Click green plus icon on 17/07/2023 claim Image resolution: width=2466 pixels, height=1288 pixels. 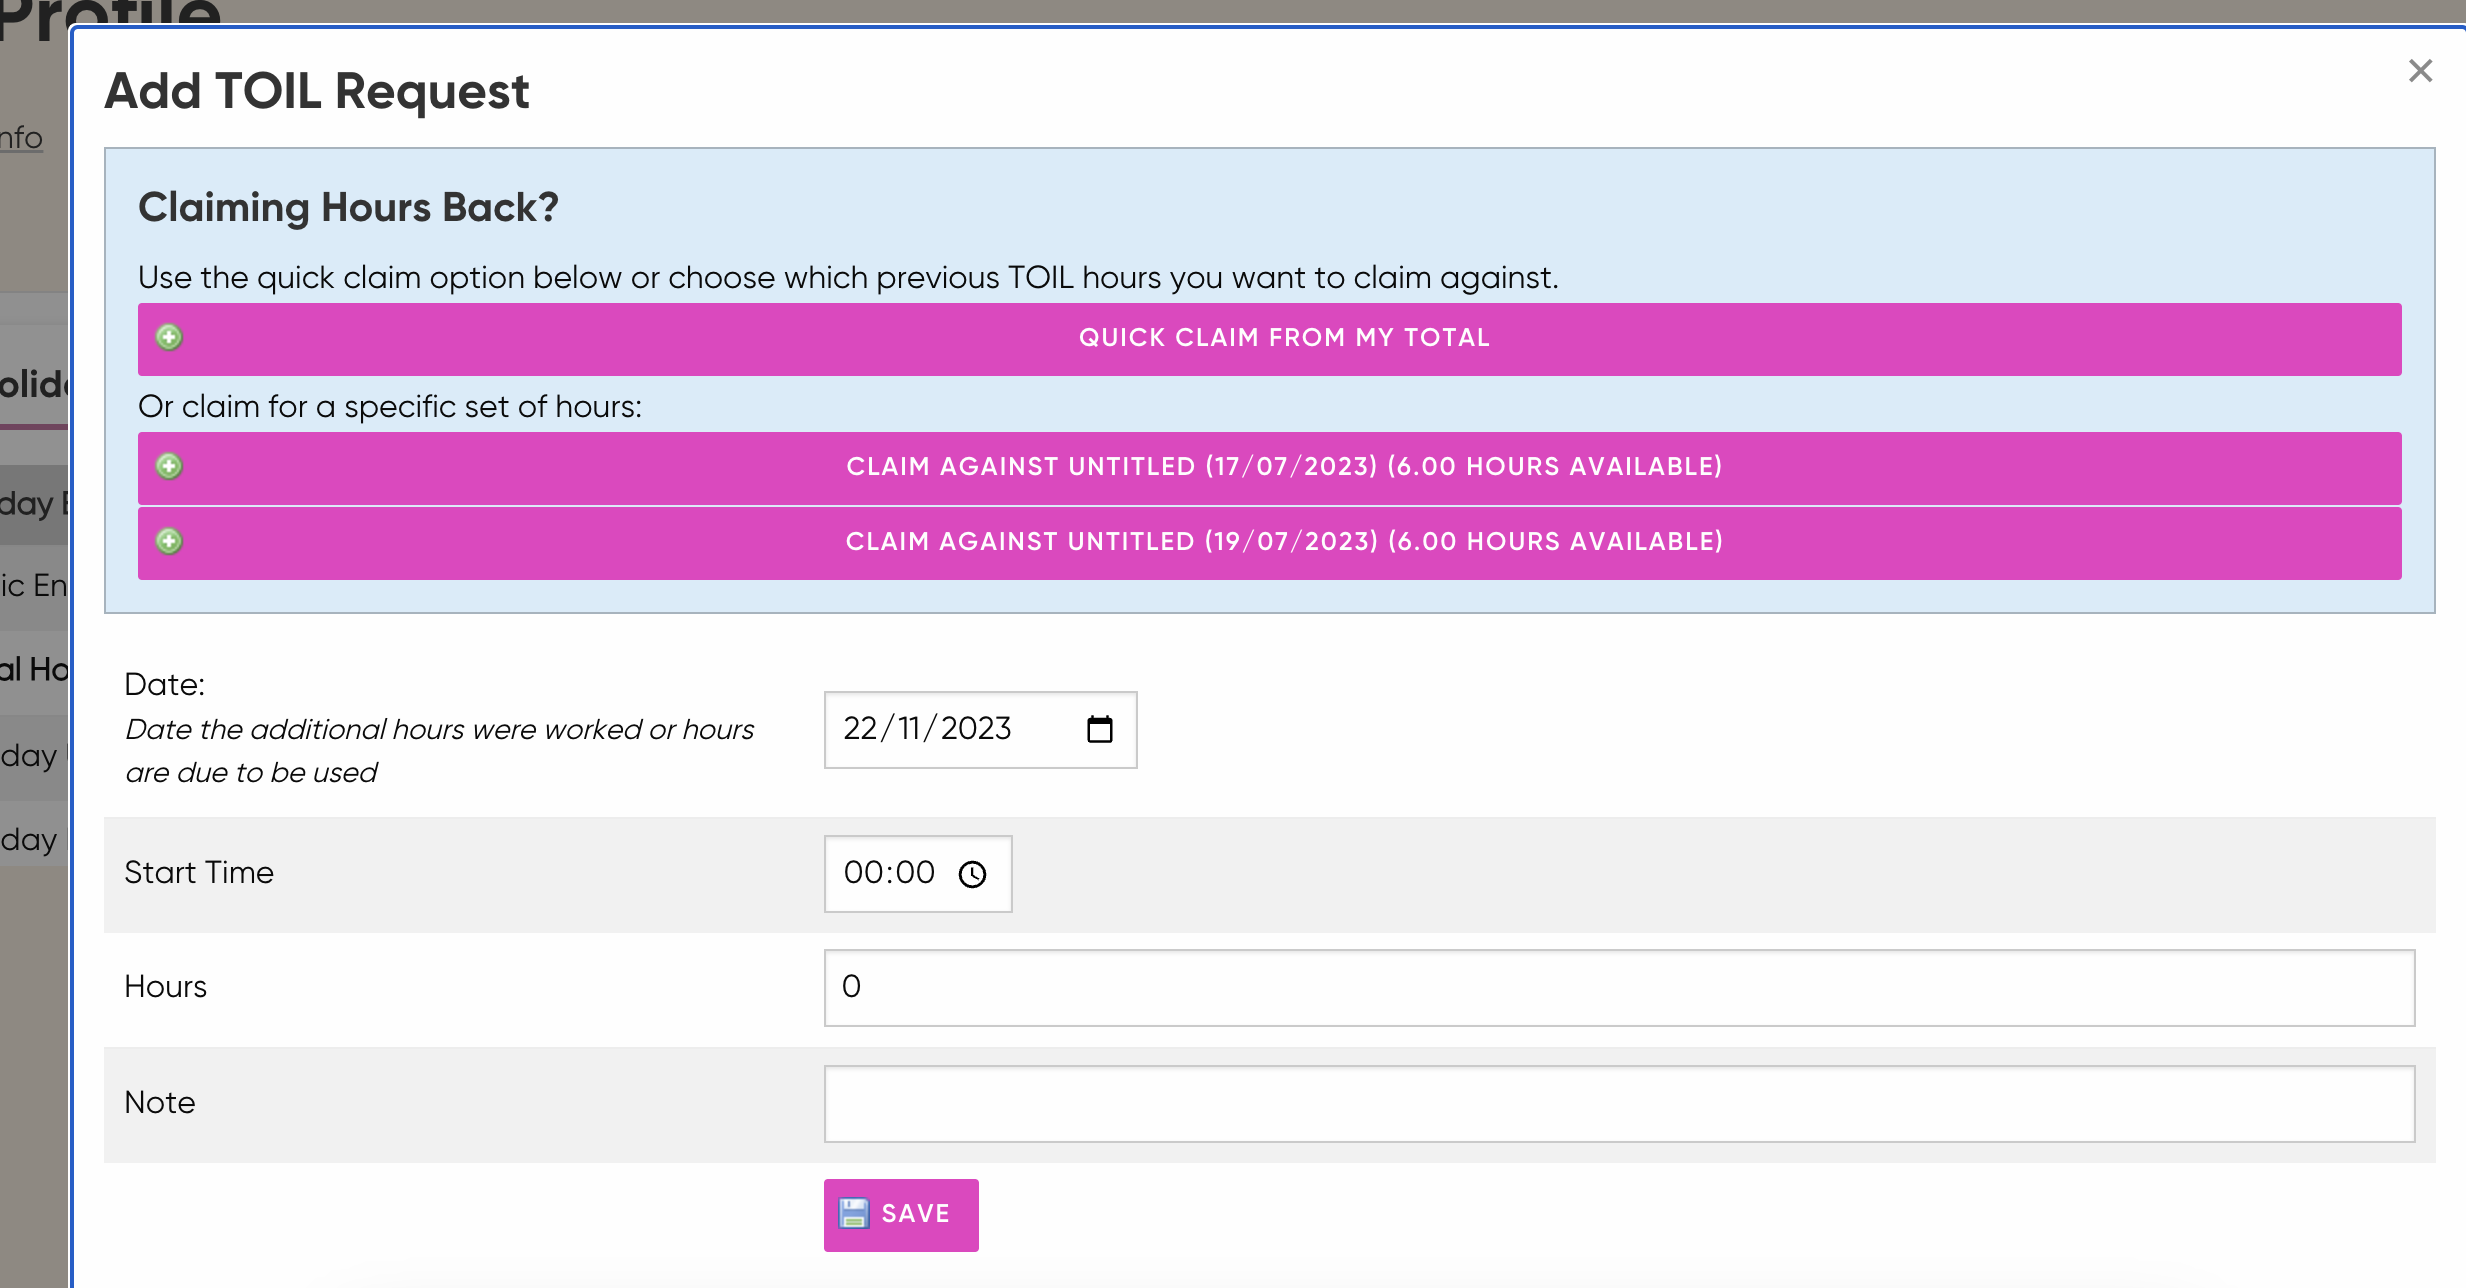pyautogui.click(x=169, y=466)
